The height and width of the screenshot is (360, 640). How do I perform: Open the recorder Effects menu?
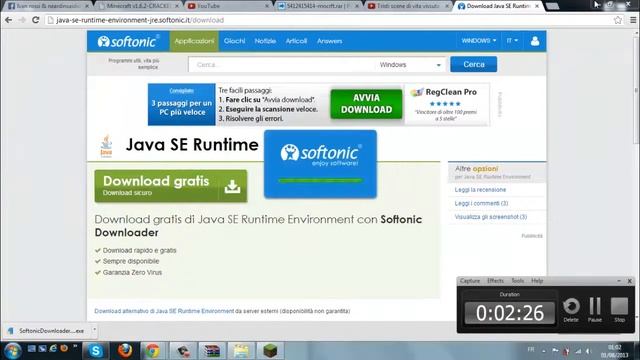click(495, 281)
